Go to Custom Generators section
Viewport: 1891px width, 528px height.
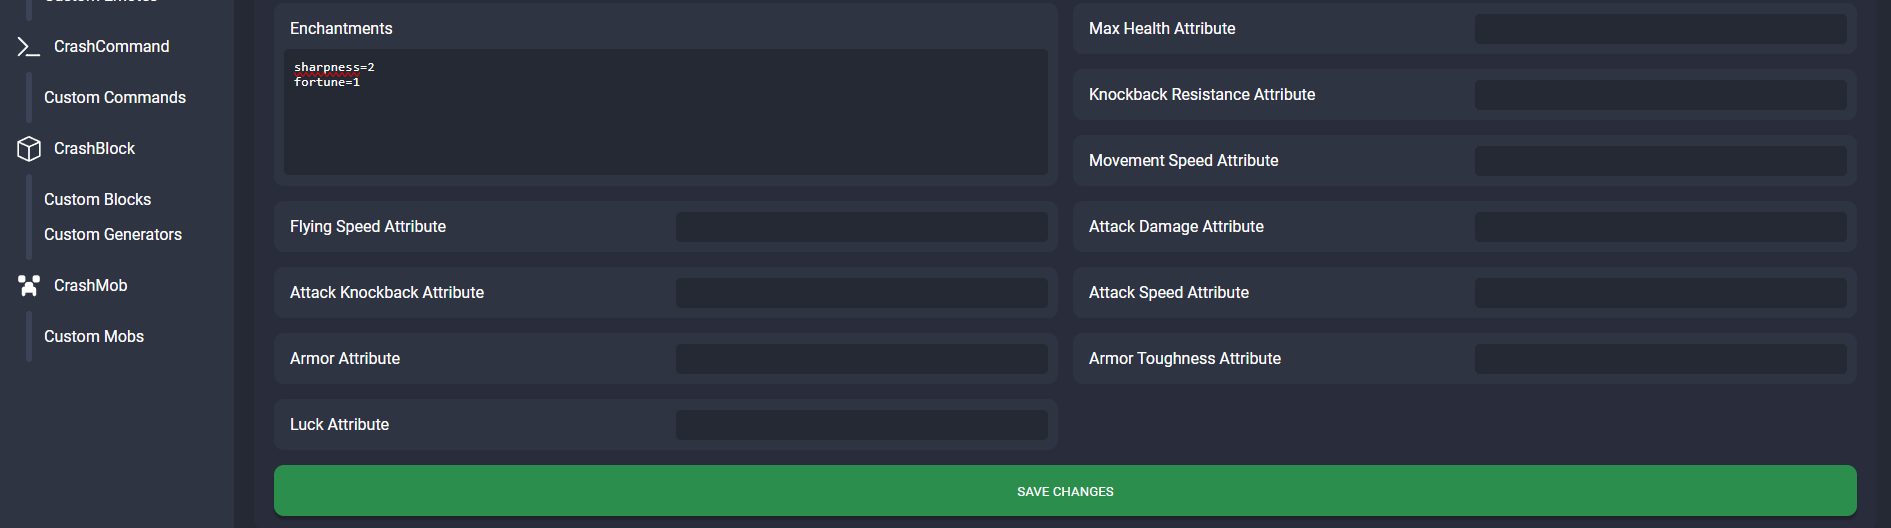click(113, 235)
